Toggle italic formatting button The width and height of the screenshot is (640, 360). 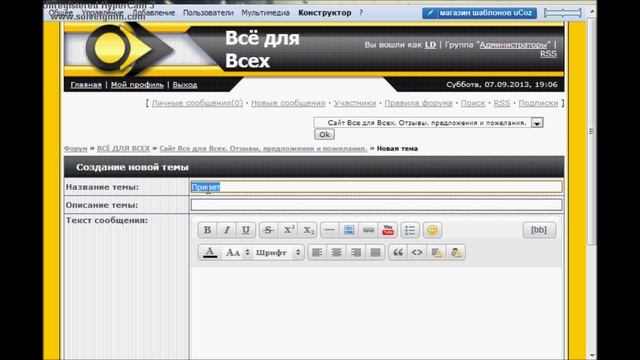coord(227,230)
